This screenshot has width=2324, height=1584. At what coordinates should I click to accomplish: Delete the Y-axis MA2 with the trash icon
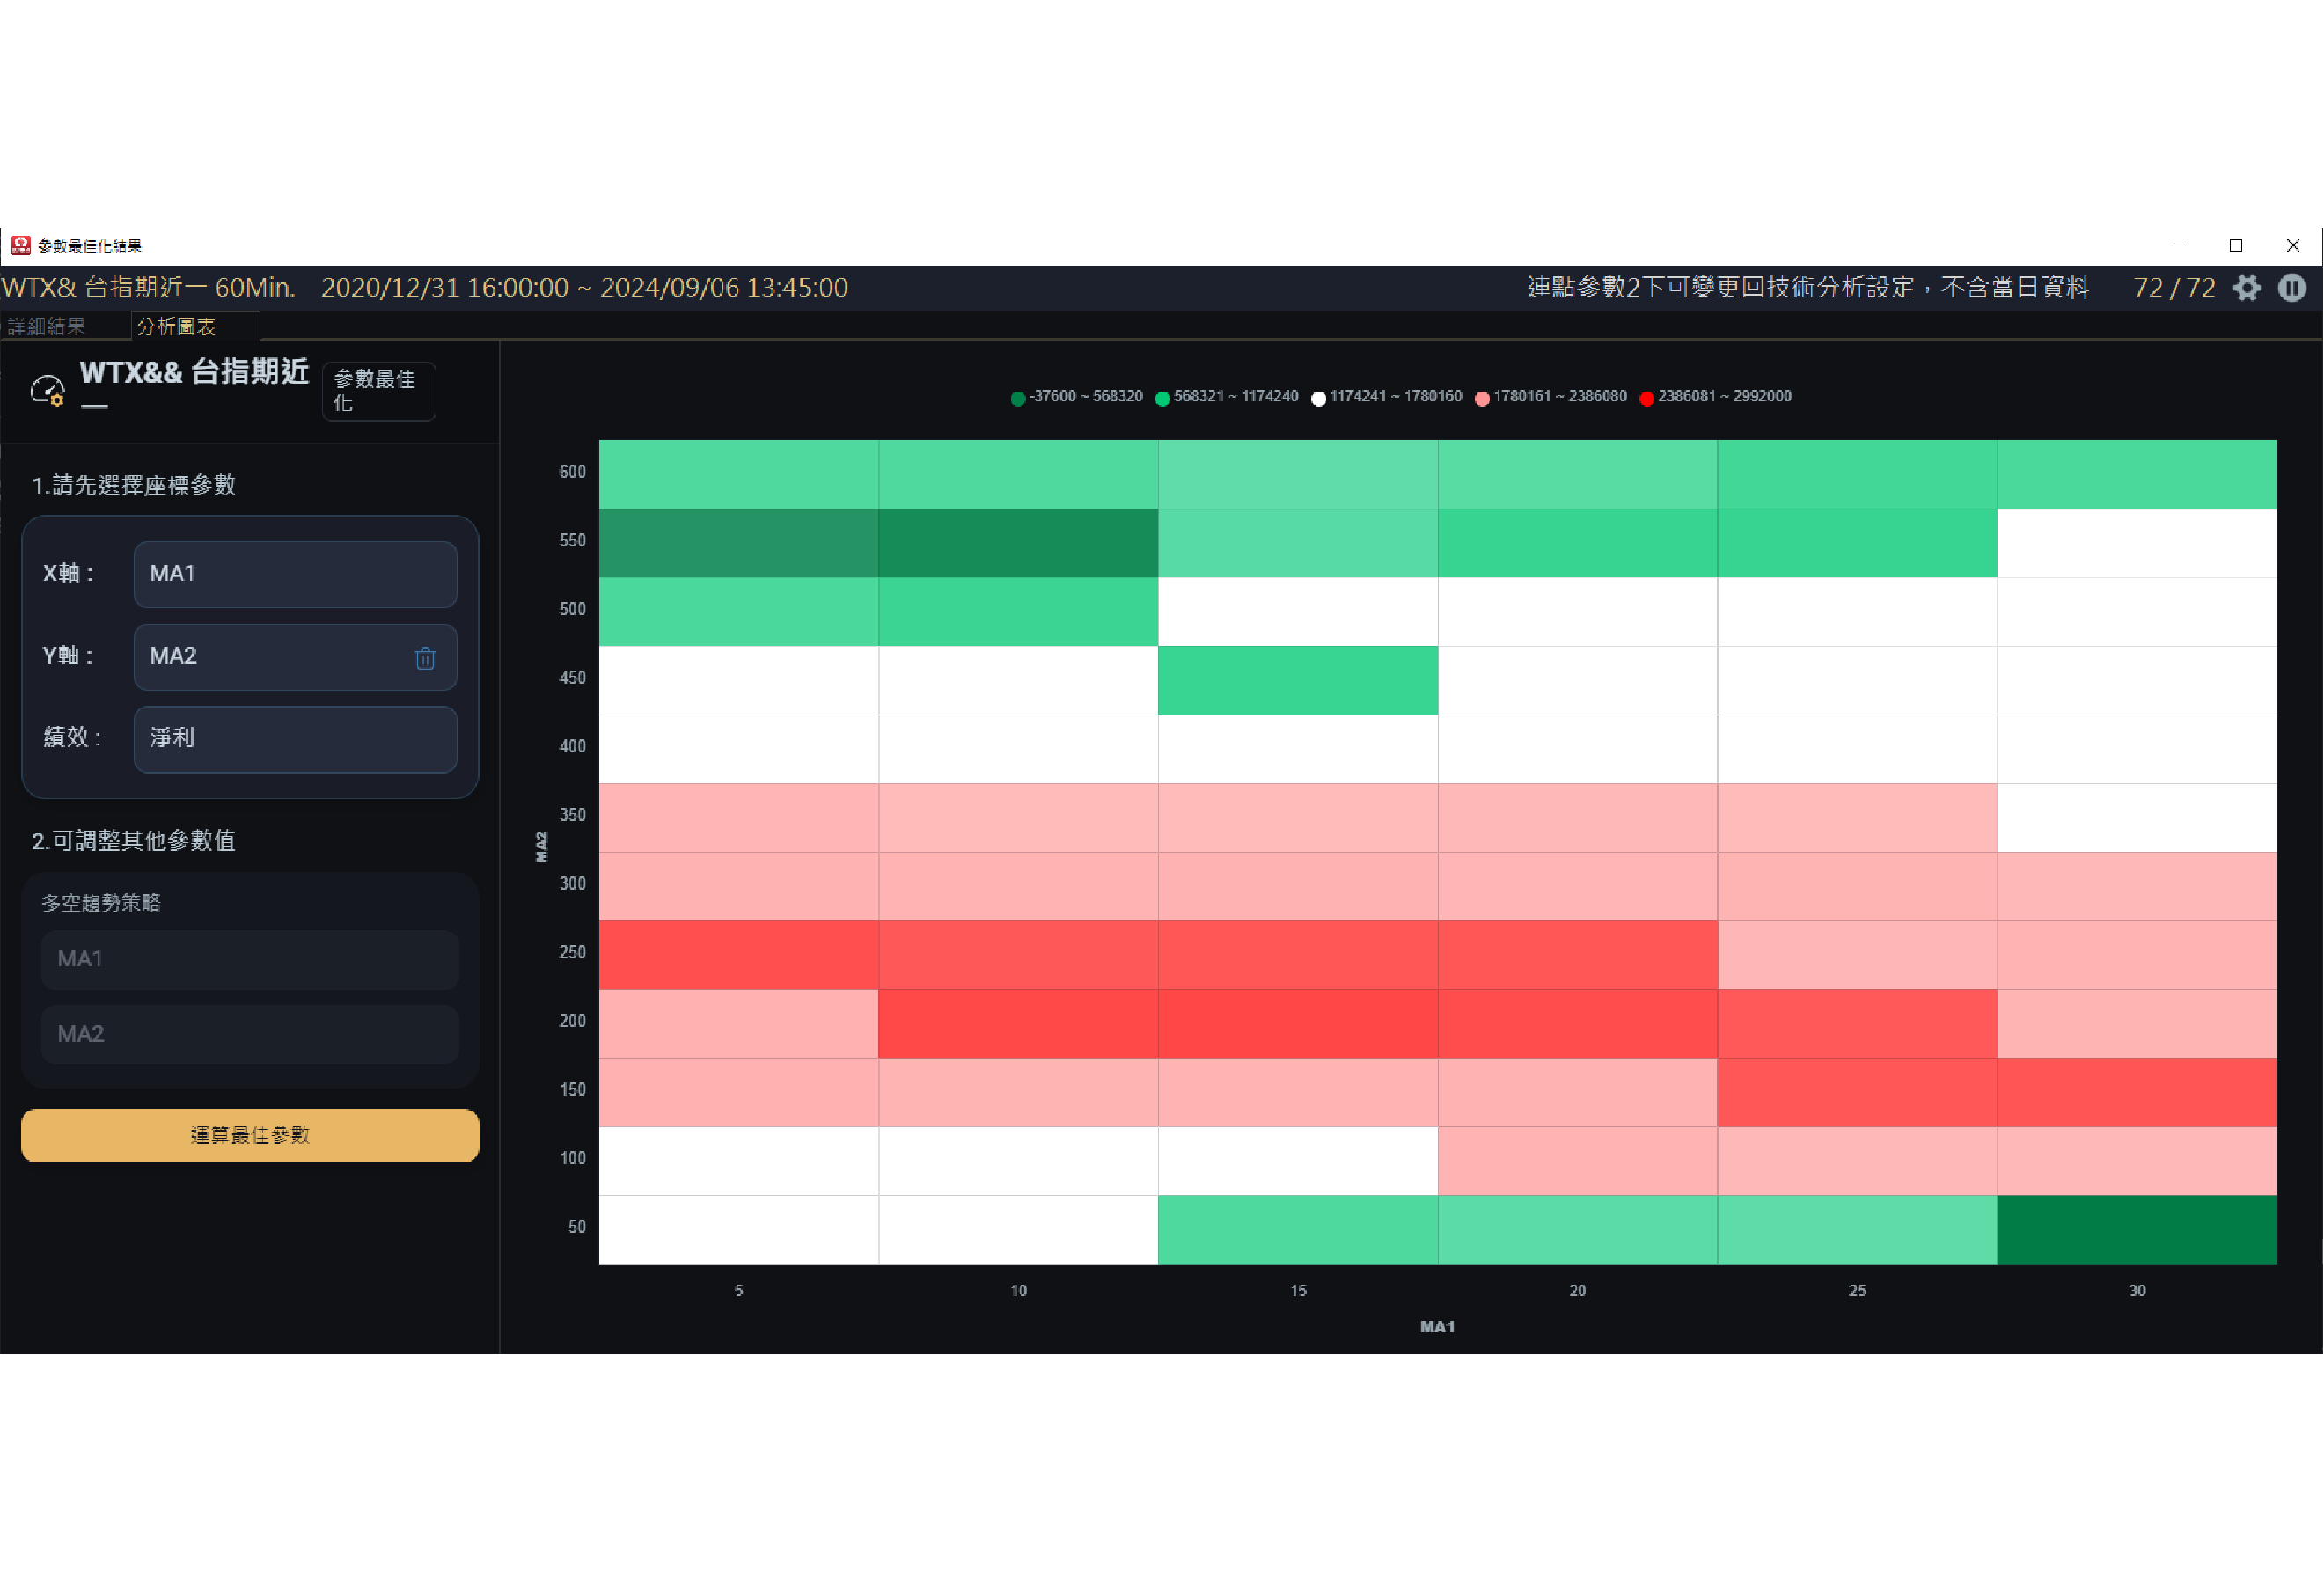click(425, 658)
